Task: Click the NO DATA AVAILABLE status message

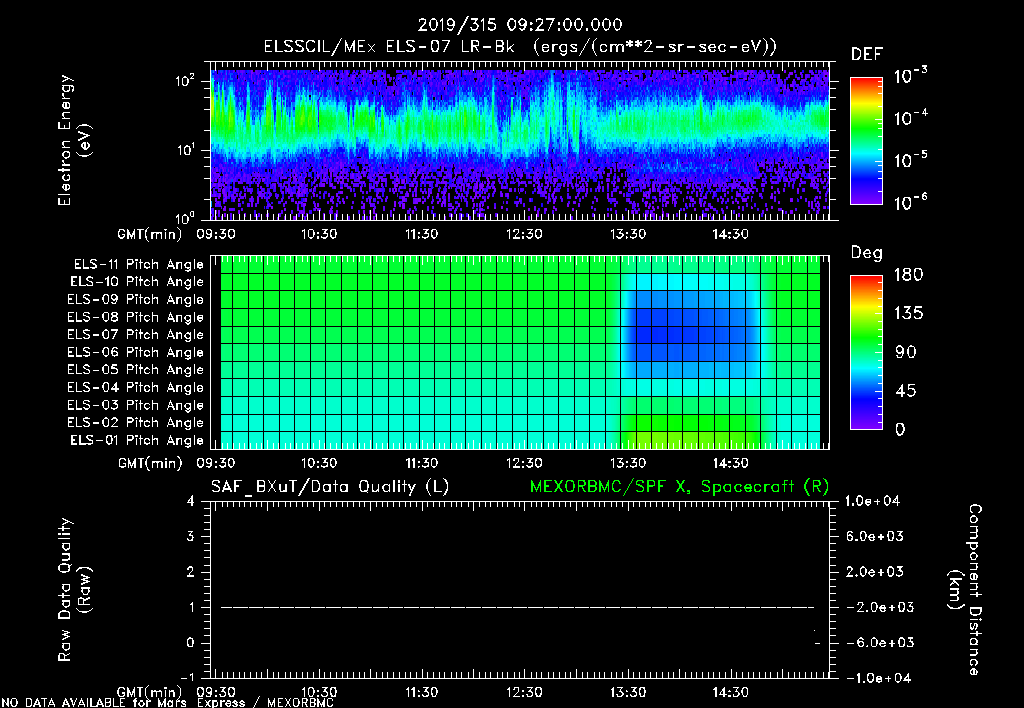Action: click(x=167, y=703)
